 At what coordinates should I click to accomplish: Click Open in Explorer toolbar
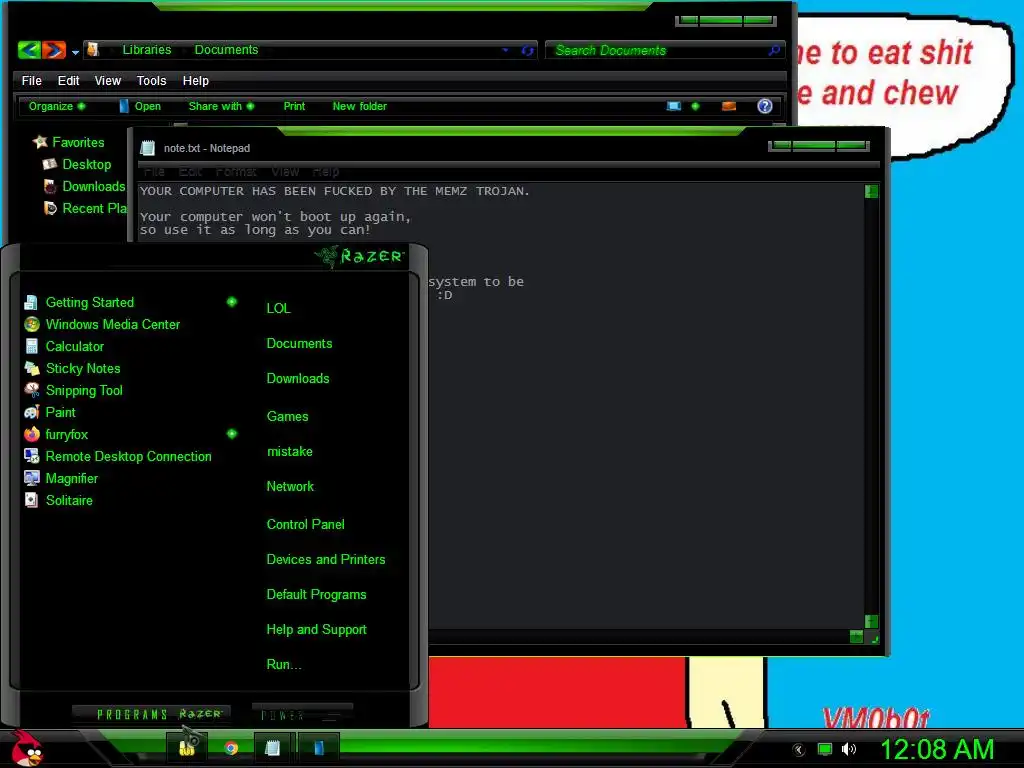(140, 106)
